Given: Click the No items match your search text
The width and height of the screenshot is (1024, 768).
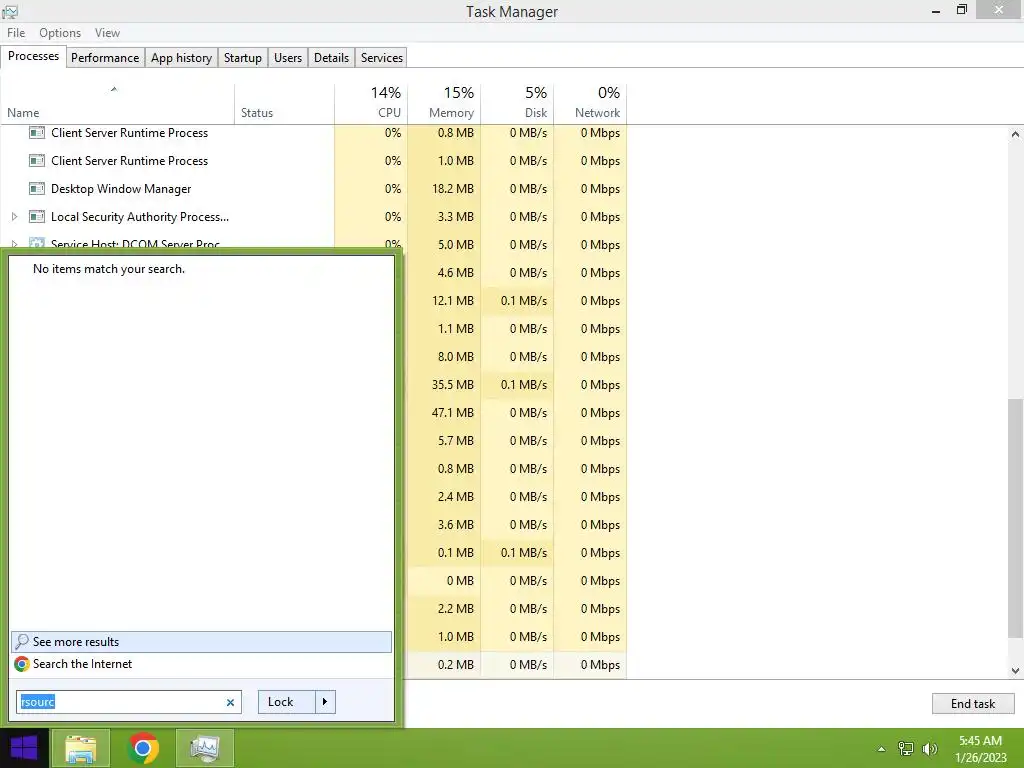Looking at the screenshot, I should [x=109, y=269].
